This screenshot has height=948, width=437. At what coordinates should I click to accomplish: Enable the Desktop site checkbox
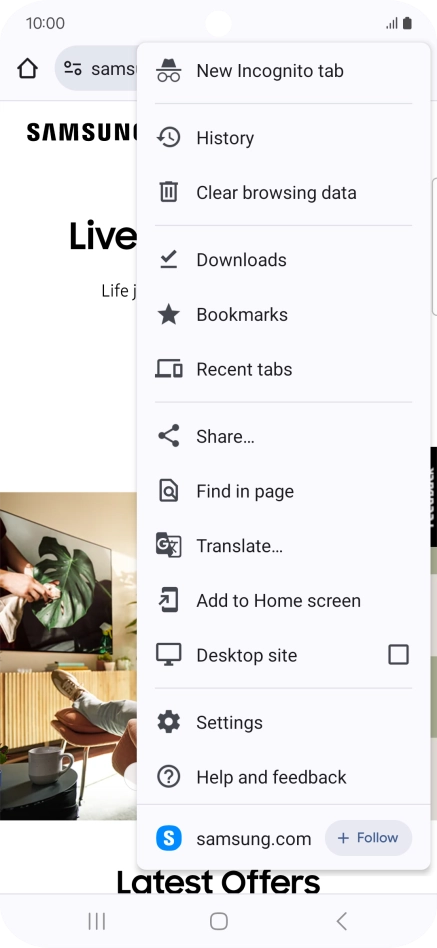[398, 655]
